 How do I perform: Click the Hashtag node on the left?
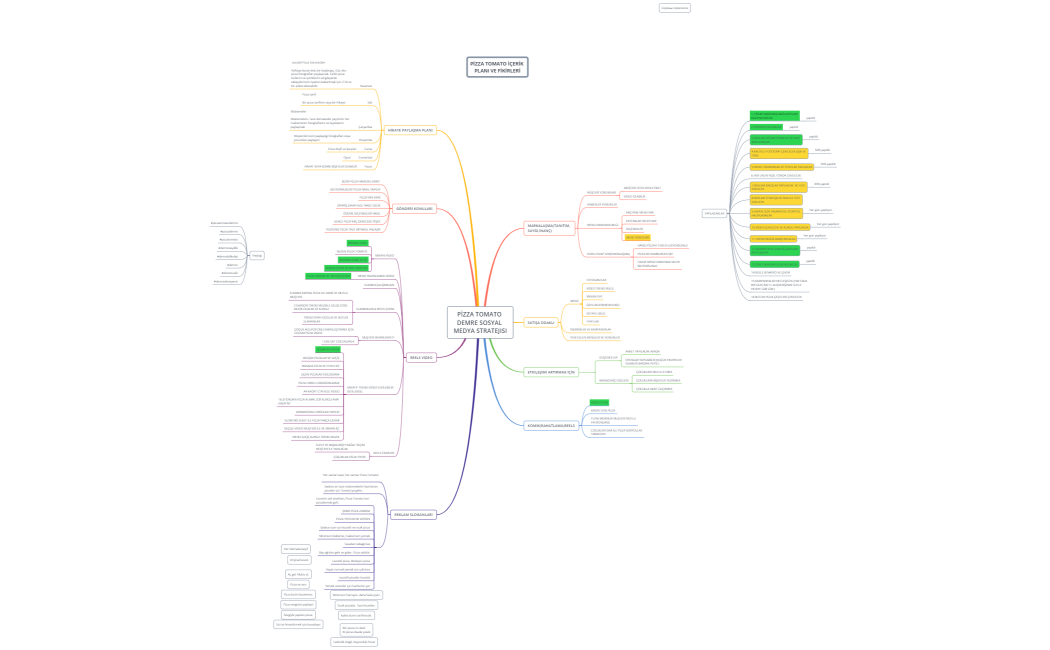coord(257,255)
